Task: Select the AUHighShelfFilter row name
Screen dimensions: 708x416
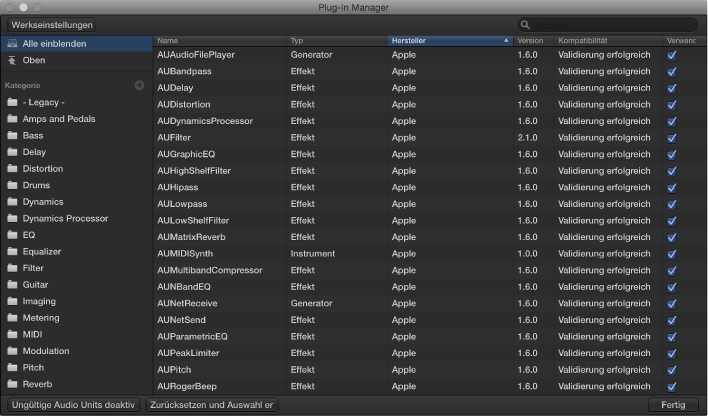Action: tap(194, 171)
